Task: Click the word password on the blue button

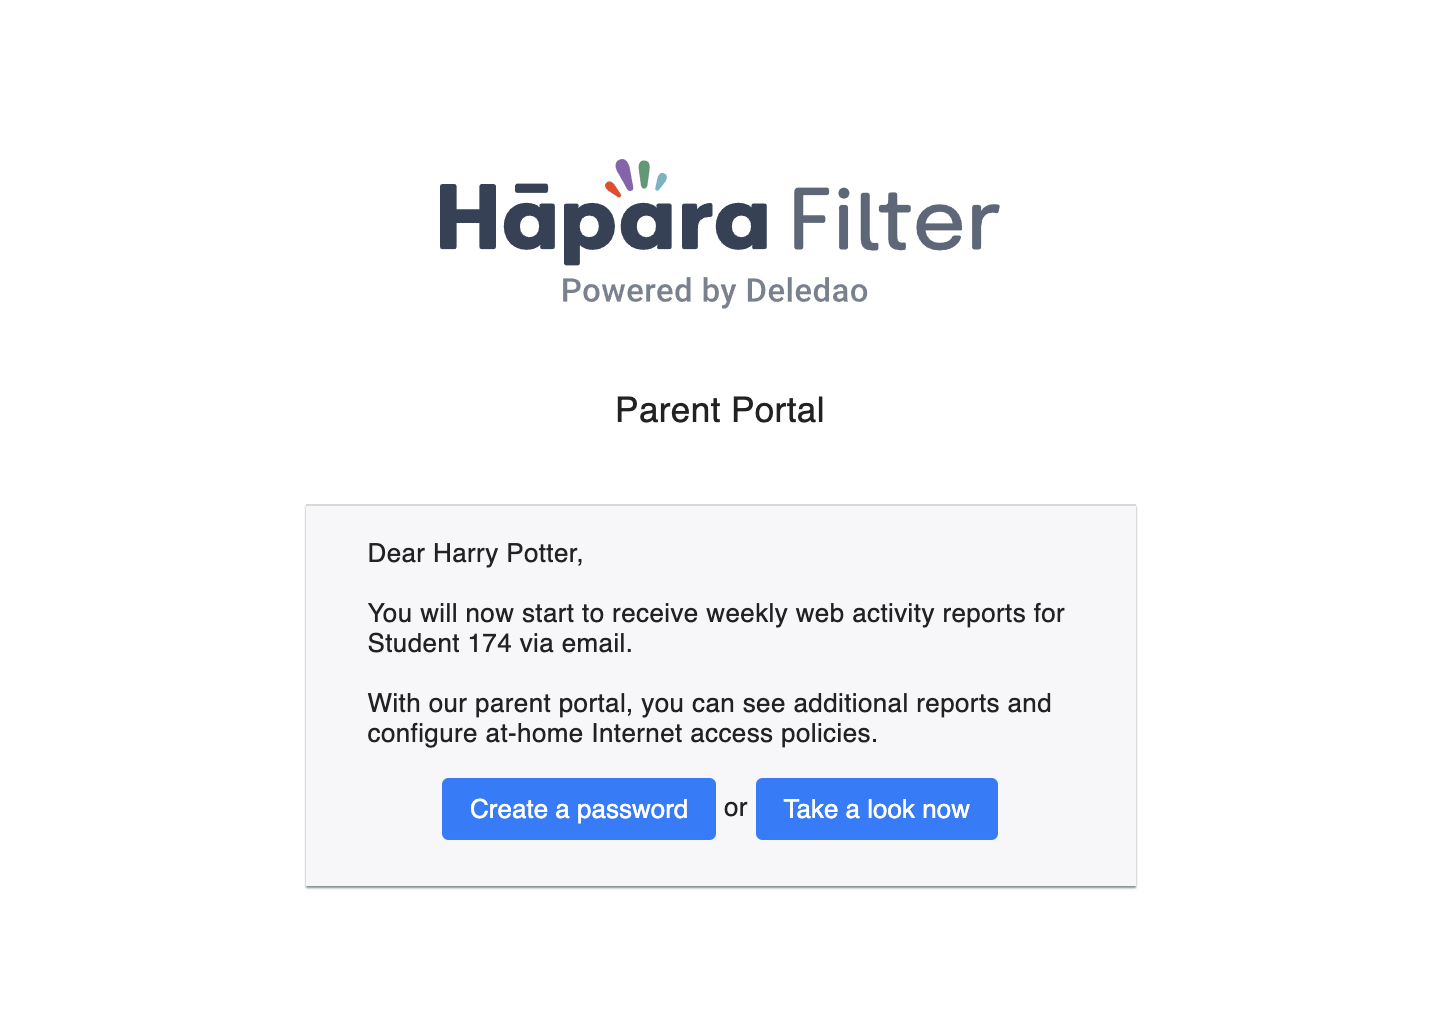Action: click(632, 810)
